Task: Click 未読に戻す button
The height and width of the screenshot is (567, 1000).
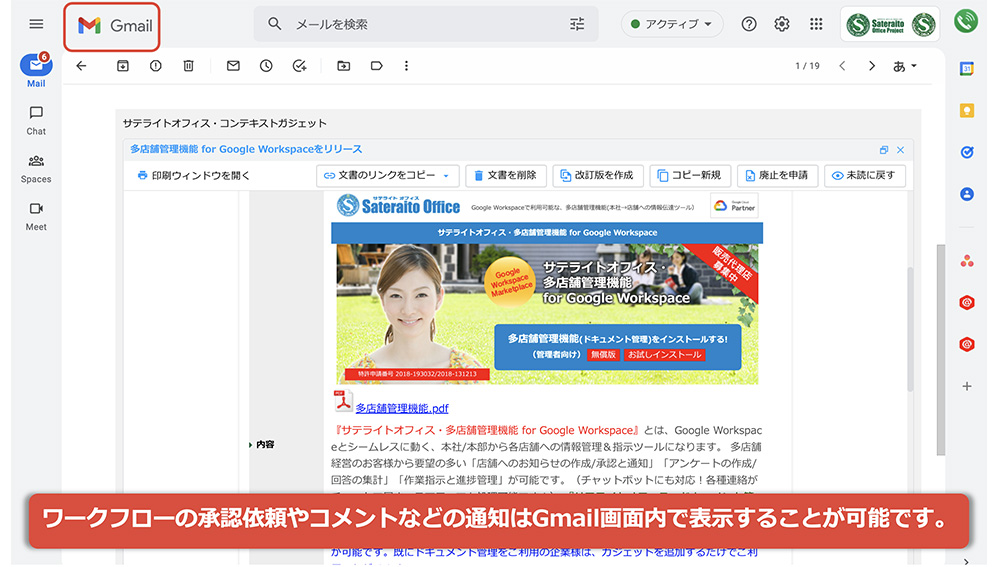Action: (x=865, y=175)
